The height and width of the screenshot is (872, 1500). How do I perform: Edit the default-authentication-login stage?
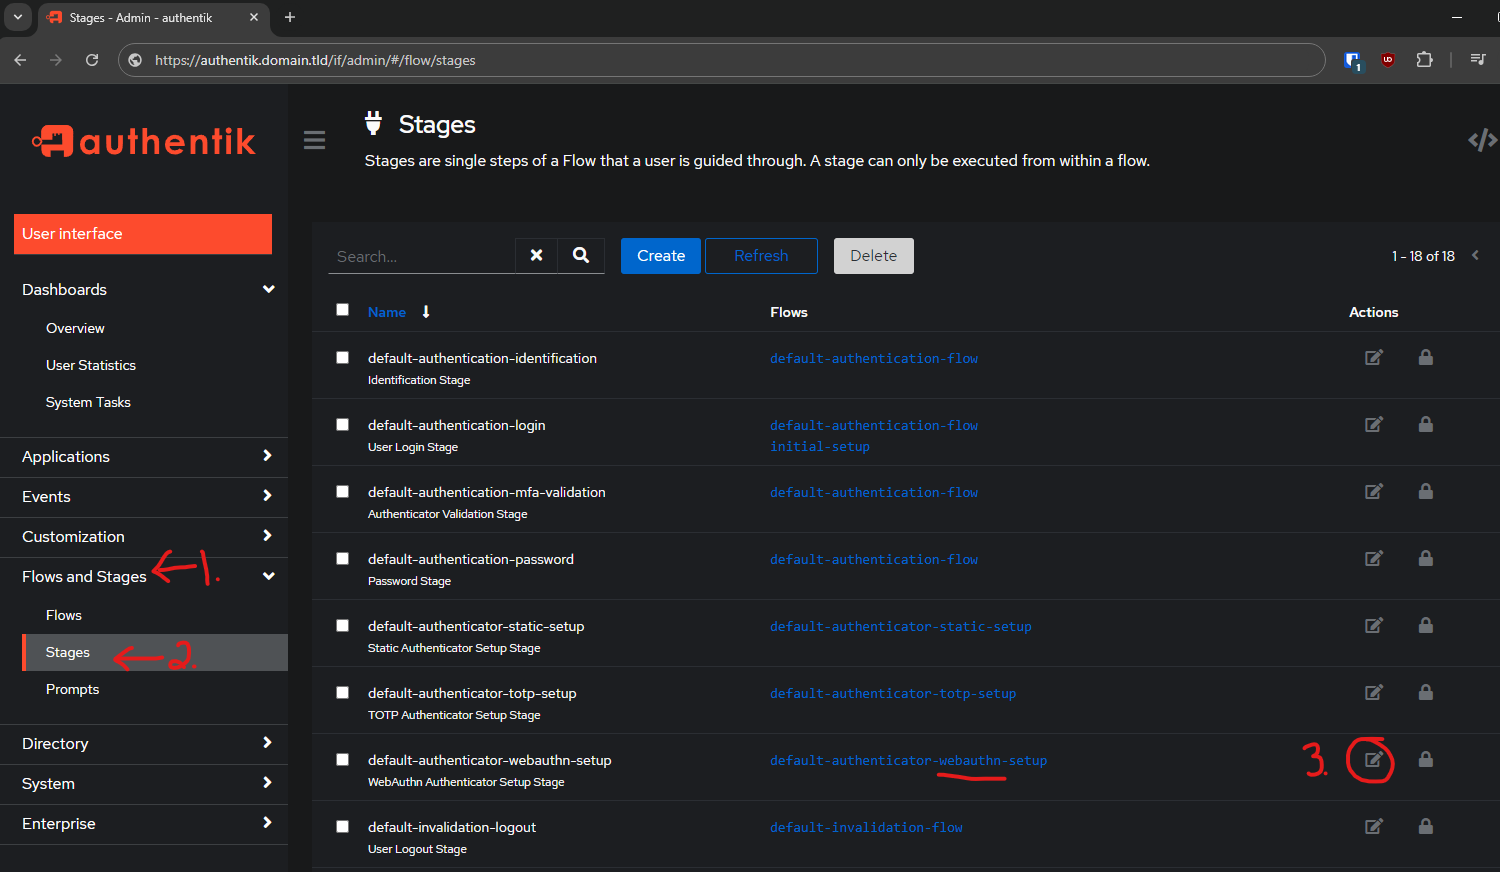point(1374,424)
